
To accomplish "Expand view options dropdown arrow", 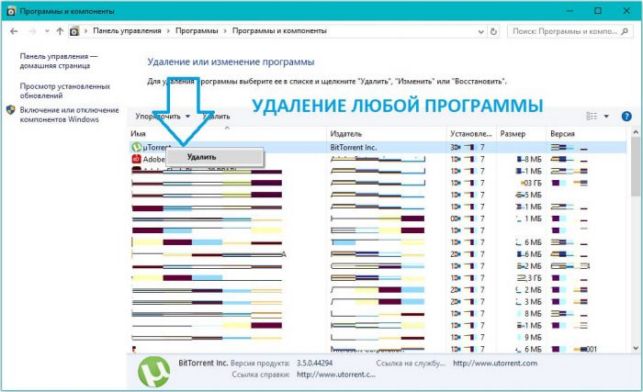I will pyautogui.click(x=607, y=116).
